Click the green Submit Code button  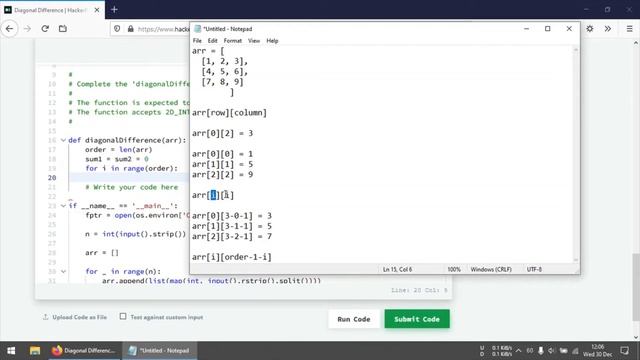click(x=417, y=319)
